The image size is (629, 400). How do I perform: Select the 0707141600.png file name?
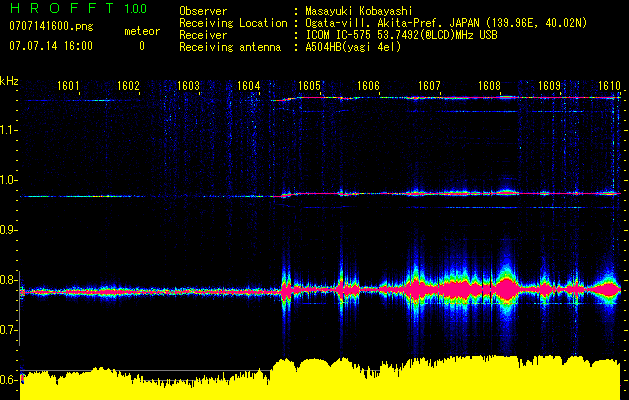pos(51,27)
